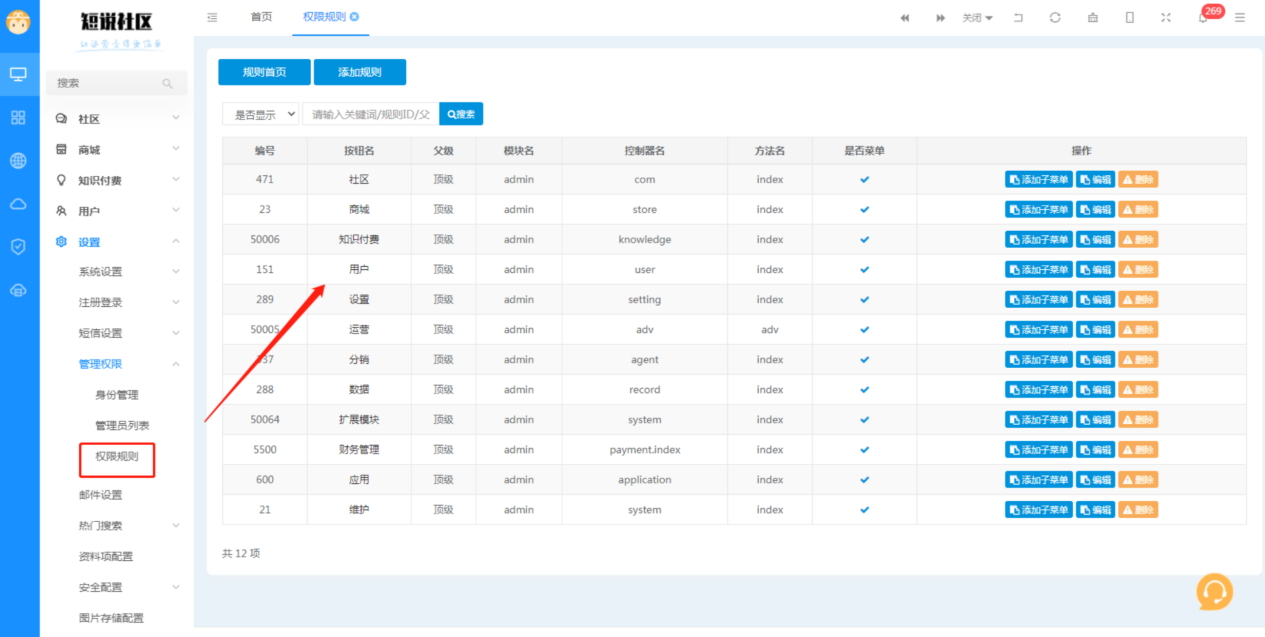
Task: Open notifications bell with 269 badge
Action: click(1203, 18)
